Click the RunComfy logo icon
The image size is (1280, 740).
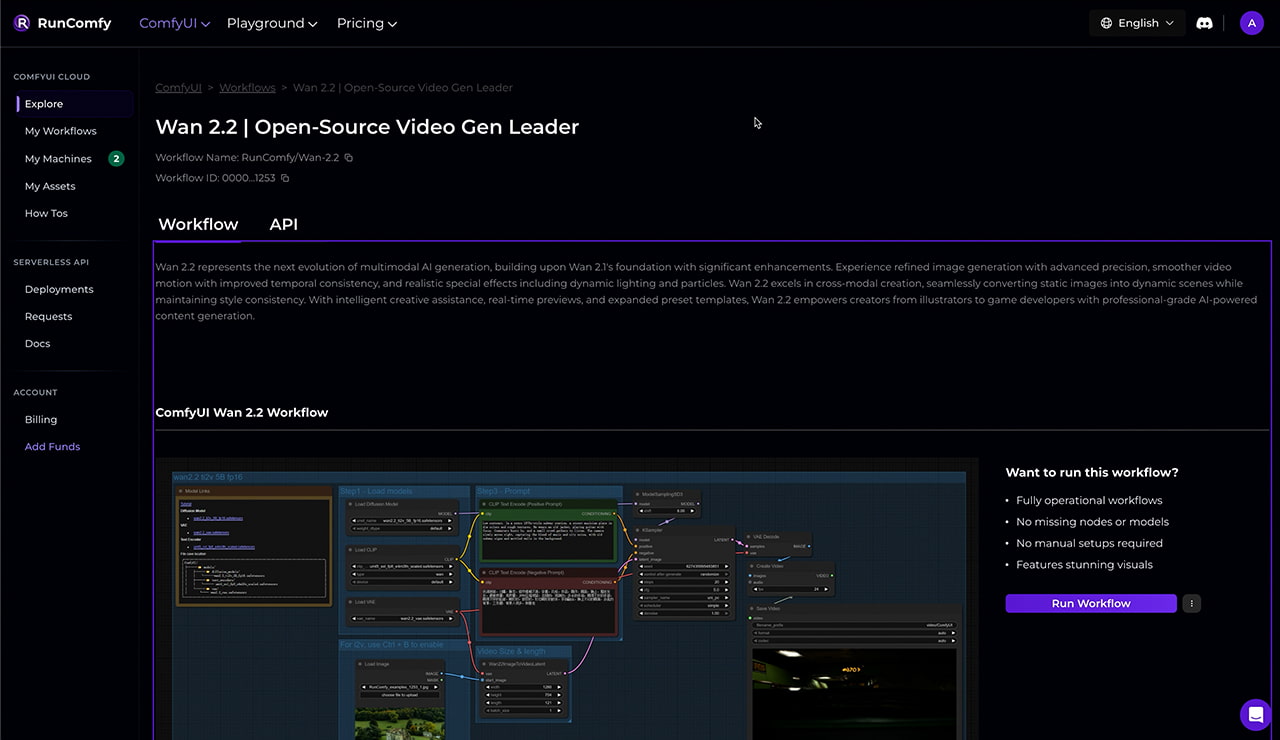21,23
